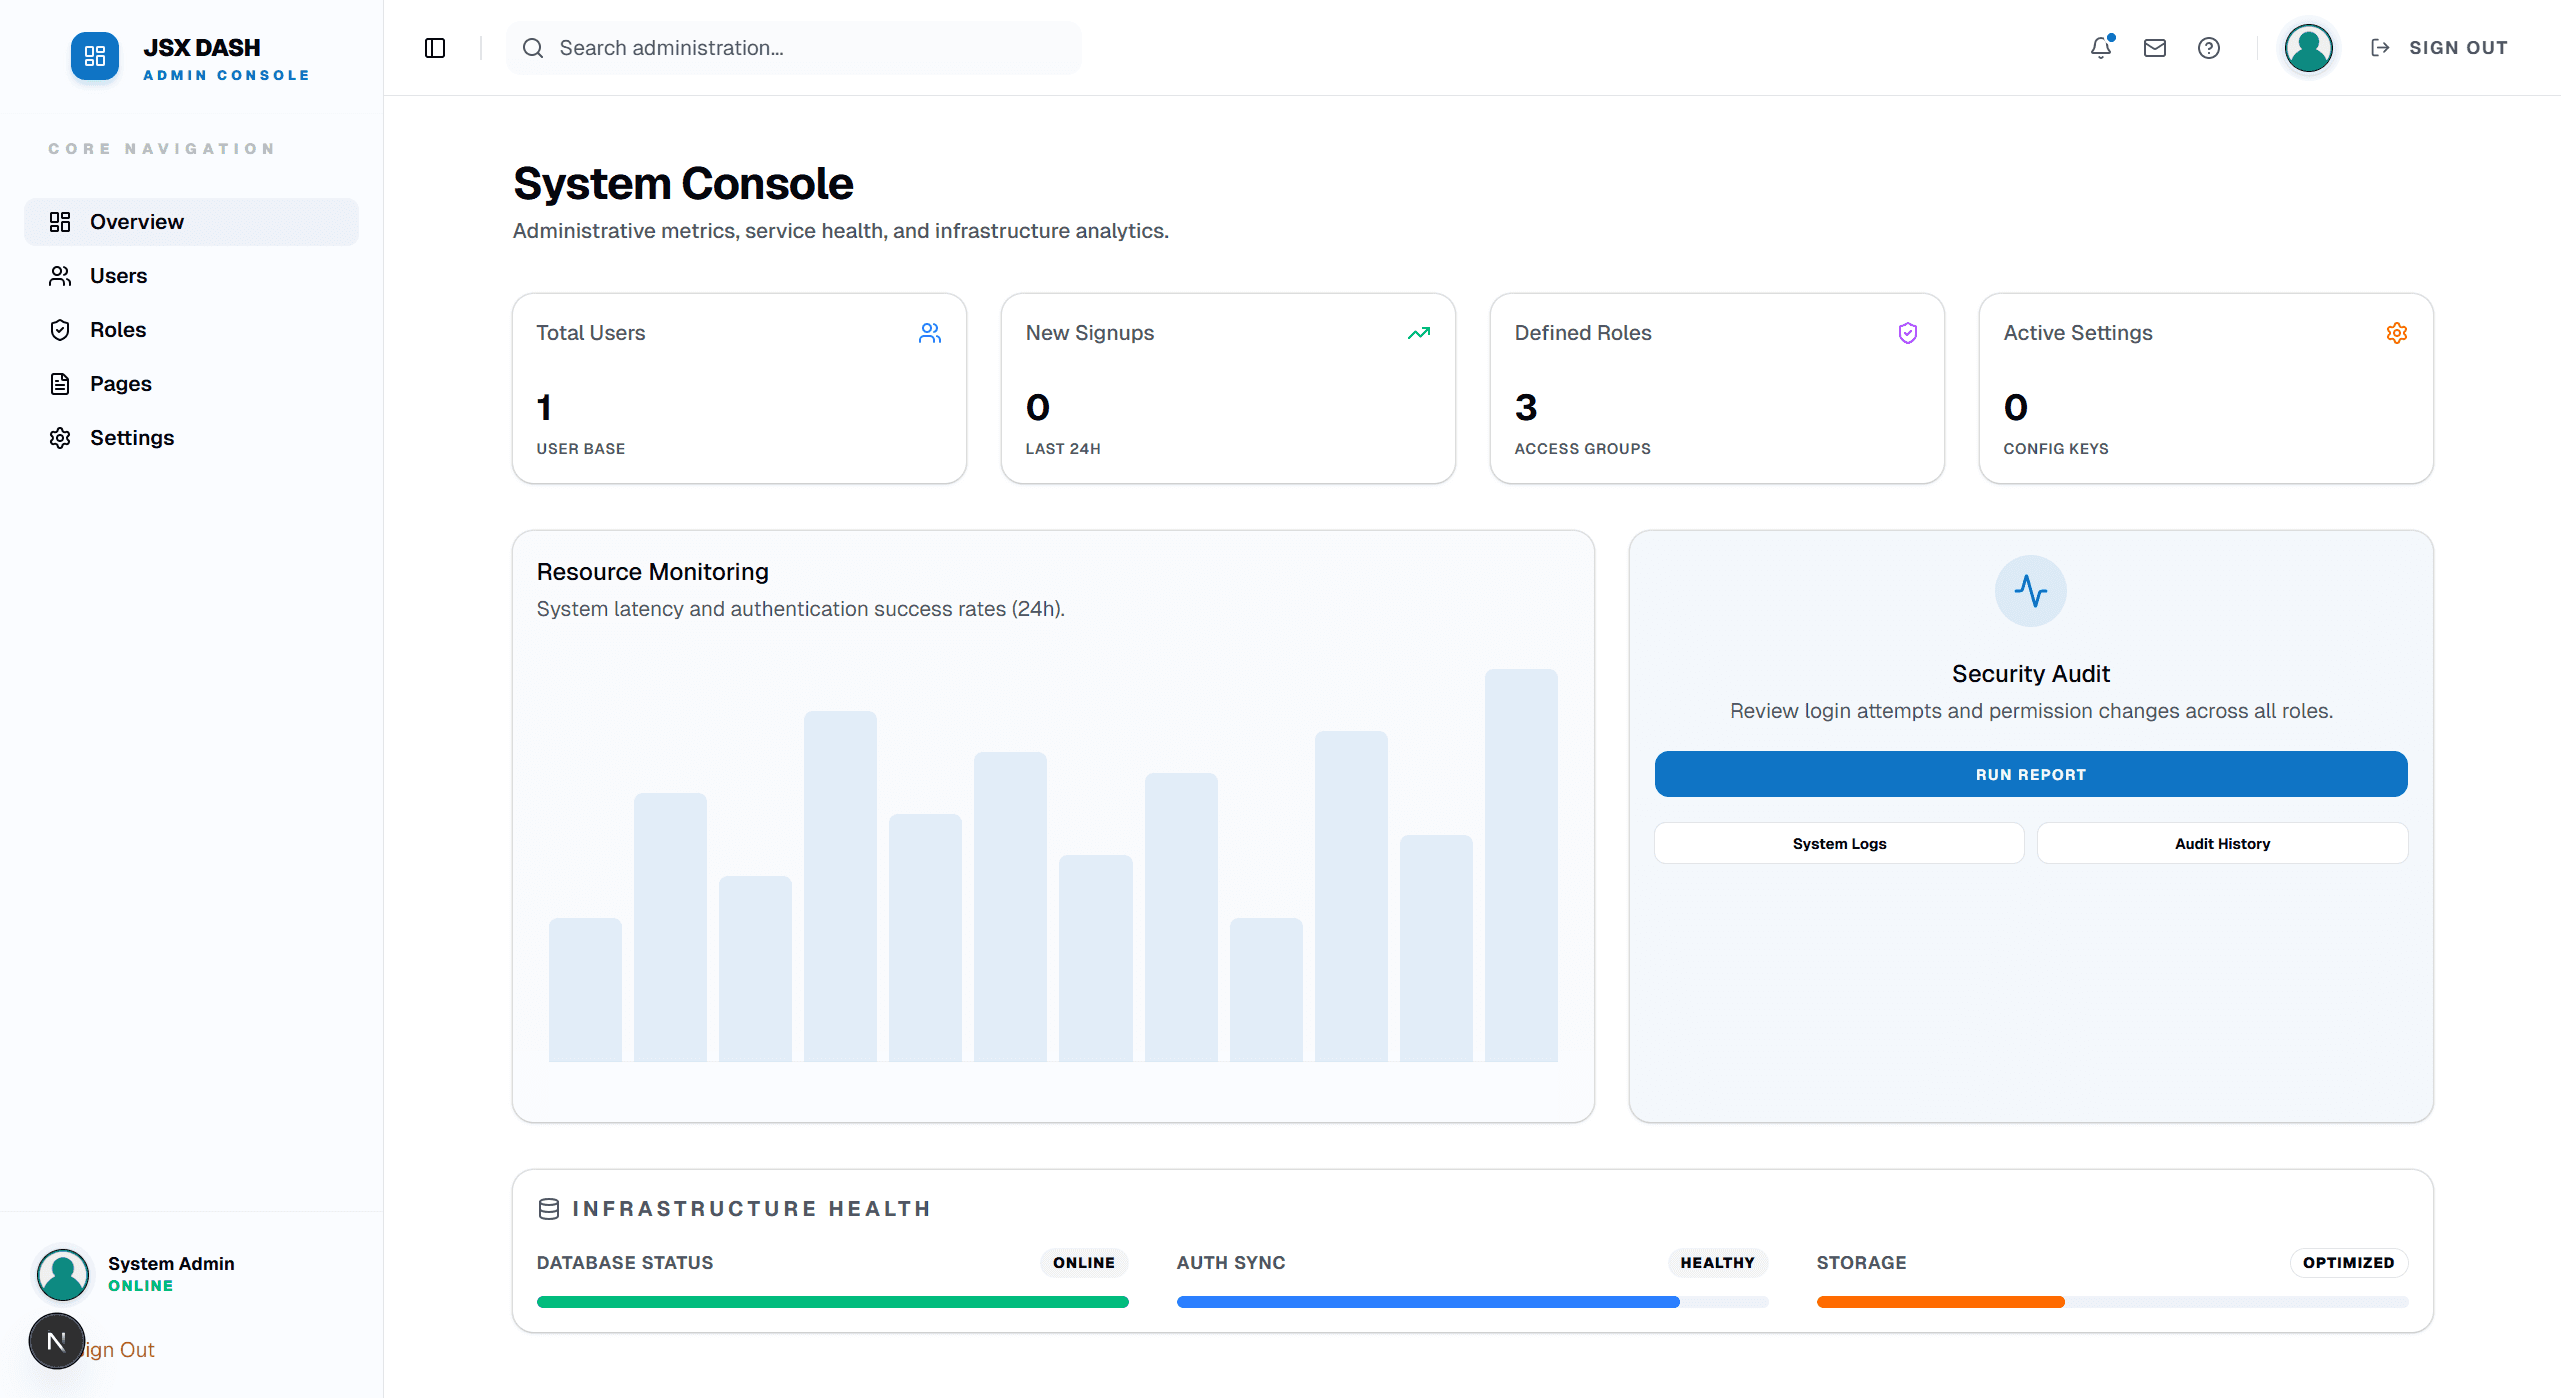Viewport: 2561px width, 1398px height.
Task: Open Audit History
Action: tap(2222, 843)
